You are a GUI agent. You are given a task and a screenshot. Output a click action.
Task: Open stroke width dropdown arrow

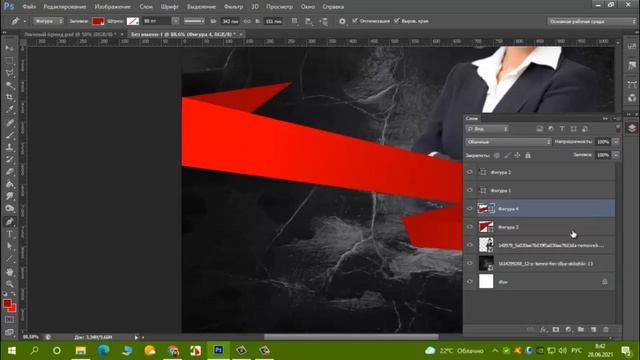click(x=176, y=21)
